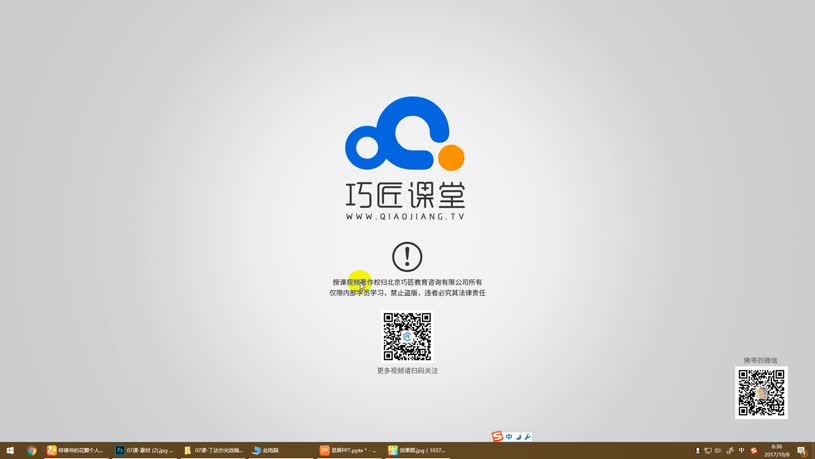The image size is (815, 459).
Task: Open the 此电脑 taskbar window
Action: (x=281, y=451)
